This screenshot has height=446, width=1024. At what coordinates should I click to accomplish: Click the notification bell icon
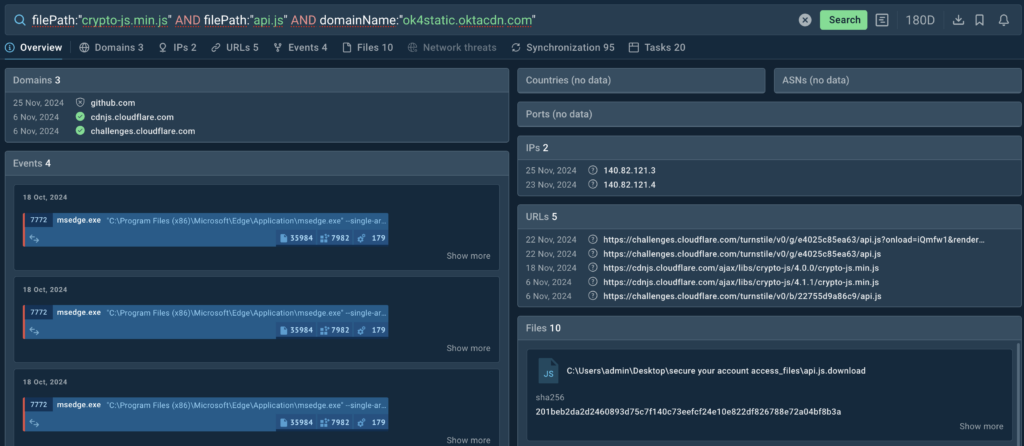click(1003, 20)
